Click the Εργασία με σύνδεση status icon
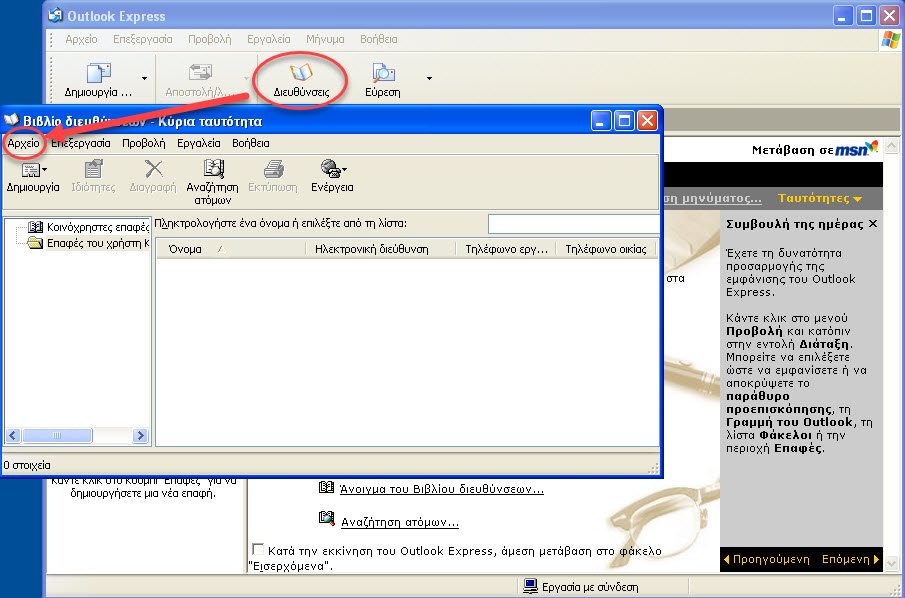905x598 pixels. click(x=530, y=586)
